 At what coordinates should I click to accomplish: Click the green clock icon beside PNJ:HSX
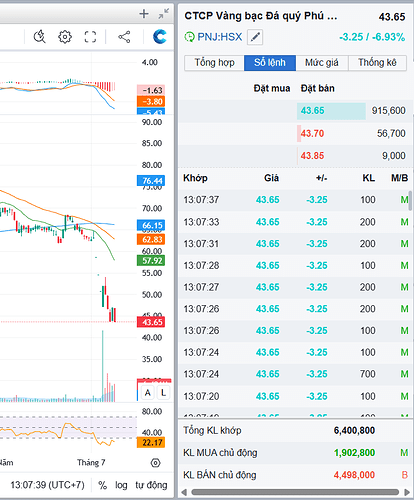(189, 37)
